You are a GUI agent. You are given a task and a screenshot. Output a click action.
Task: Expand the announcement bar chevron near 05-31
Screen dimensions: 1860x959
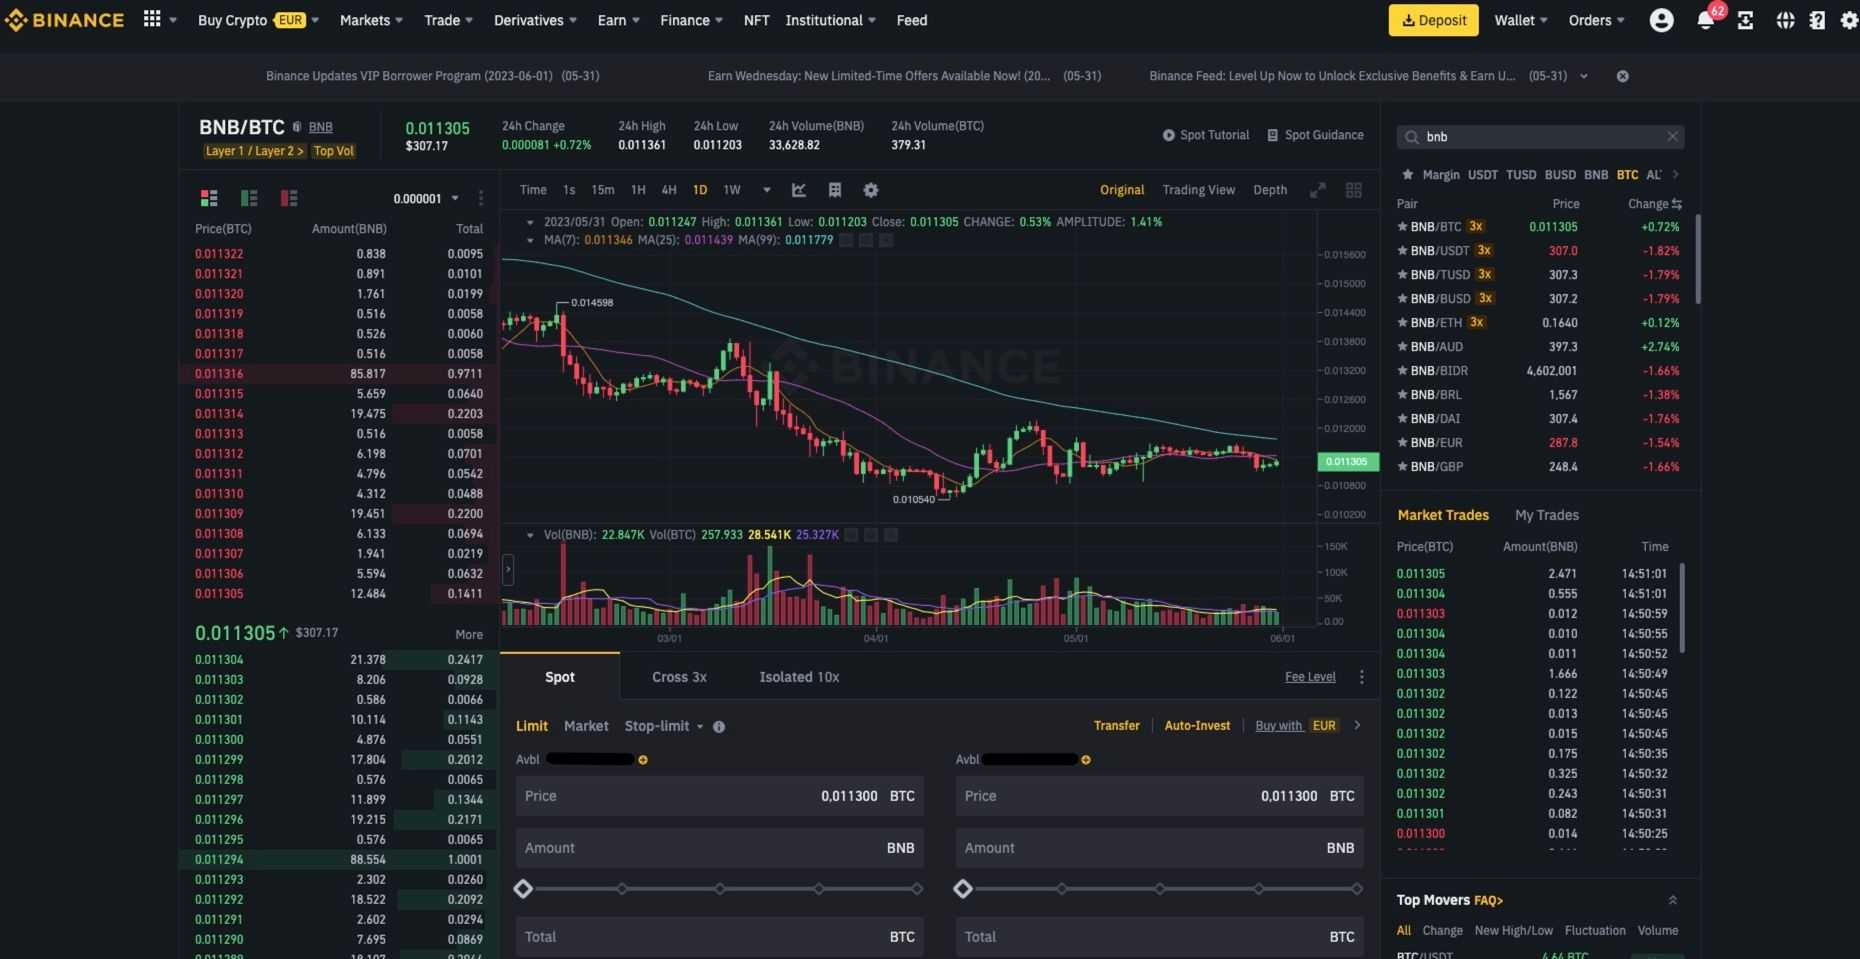(1585, 76)
